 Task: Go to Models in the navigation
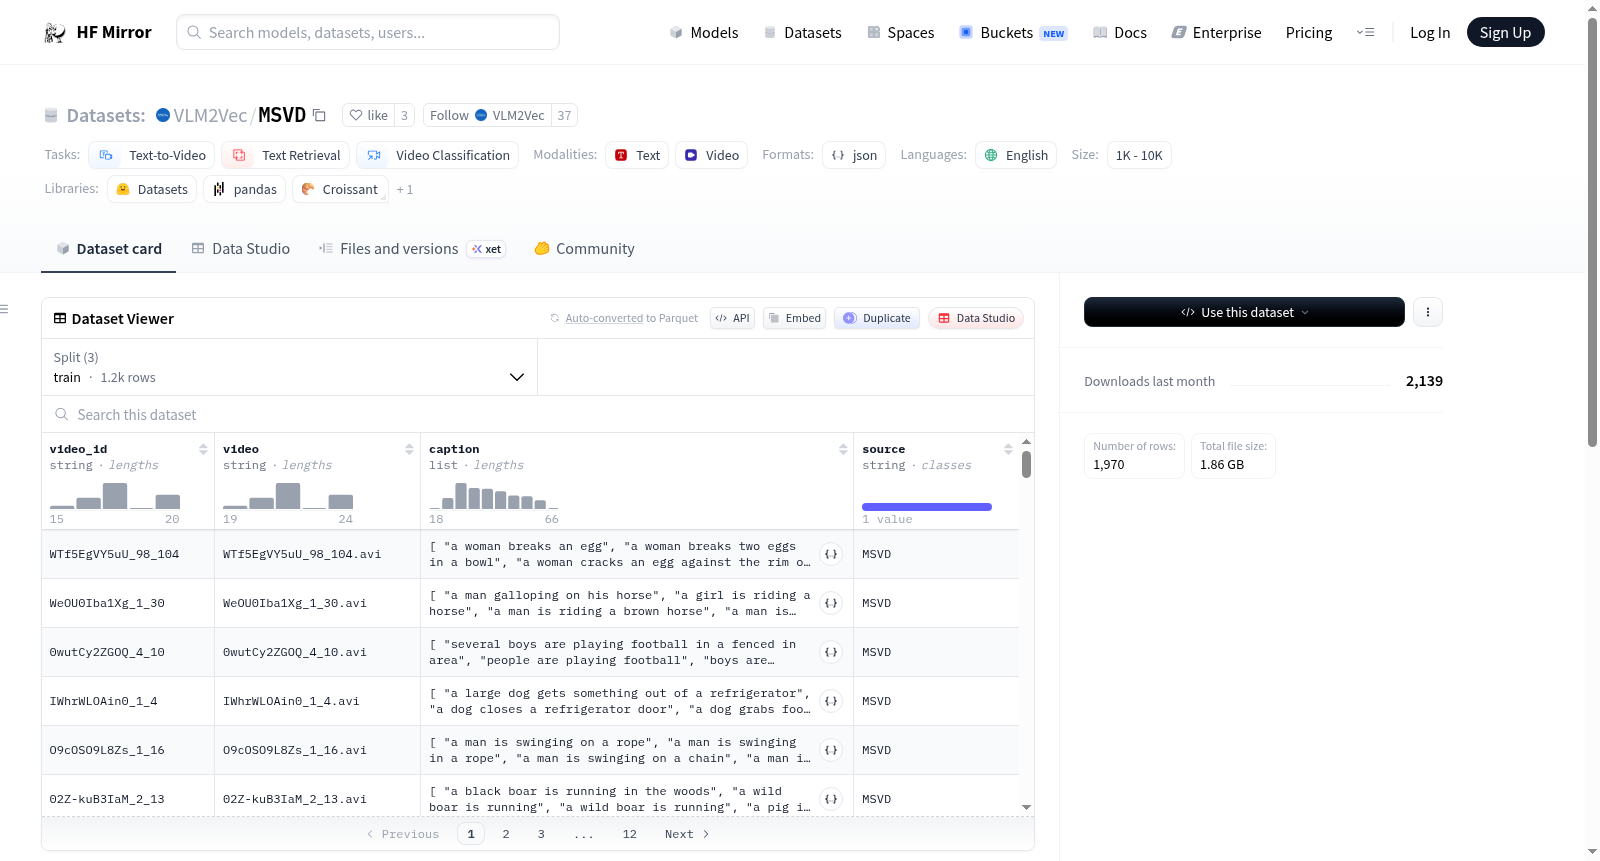click(x=704, y=32)
